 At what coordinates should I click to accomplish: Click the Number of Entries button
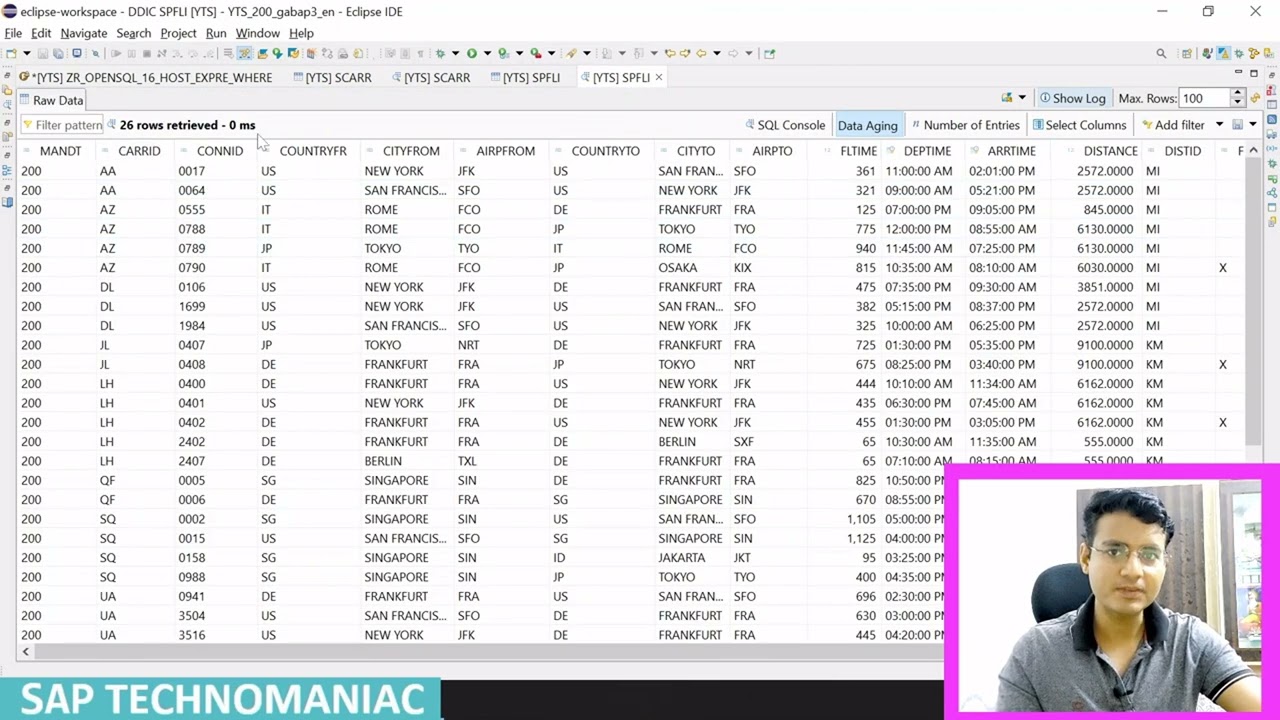965,125
